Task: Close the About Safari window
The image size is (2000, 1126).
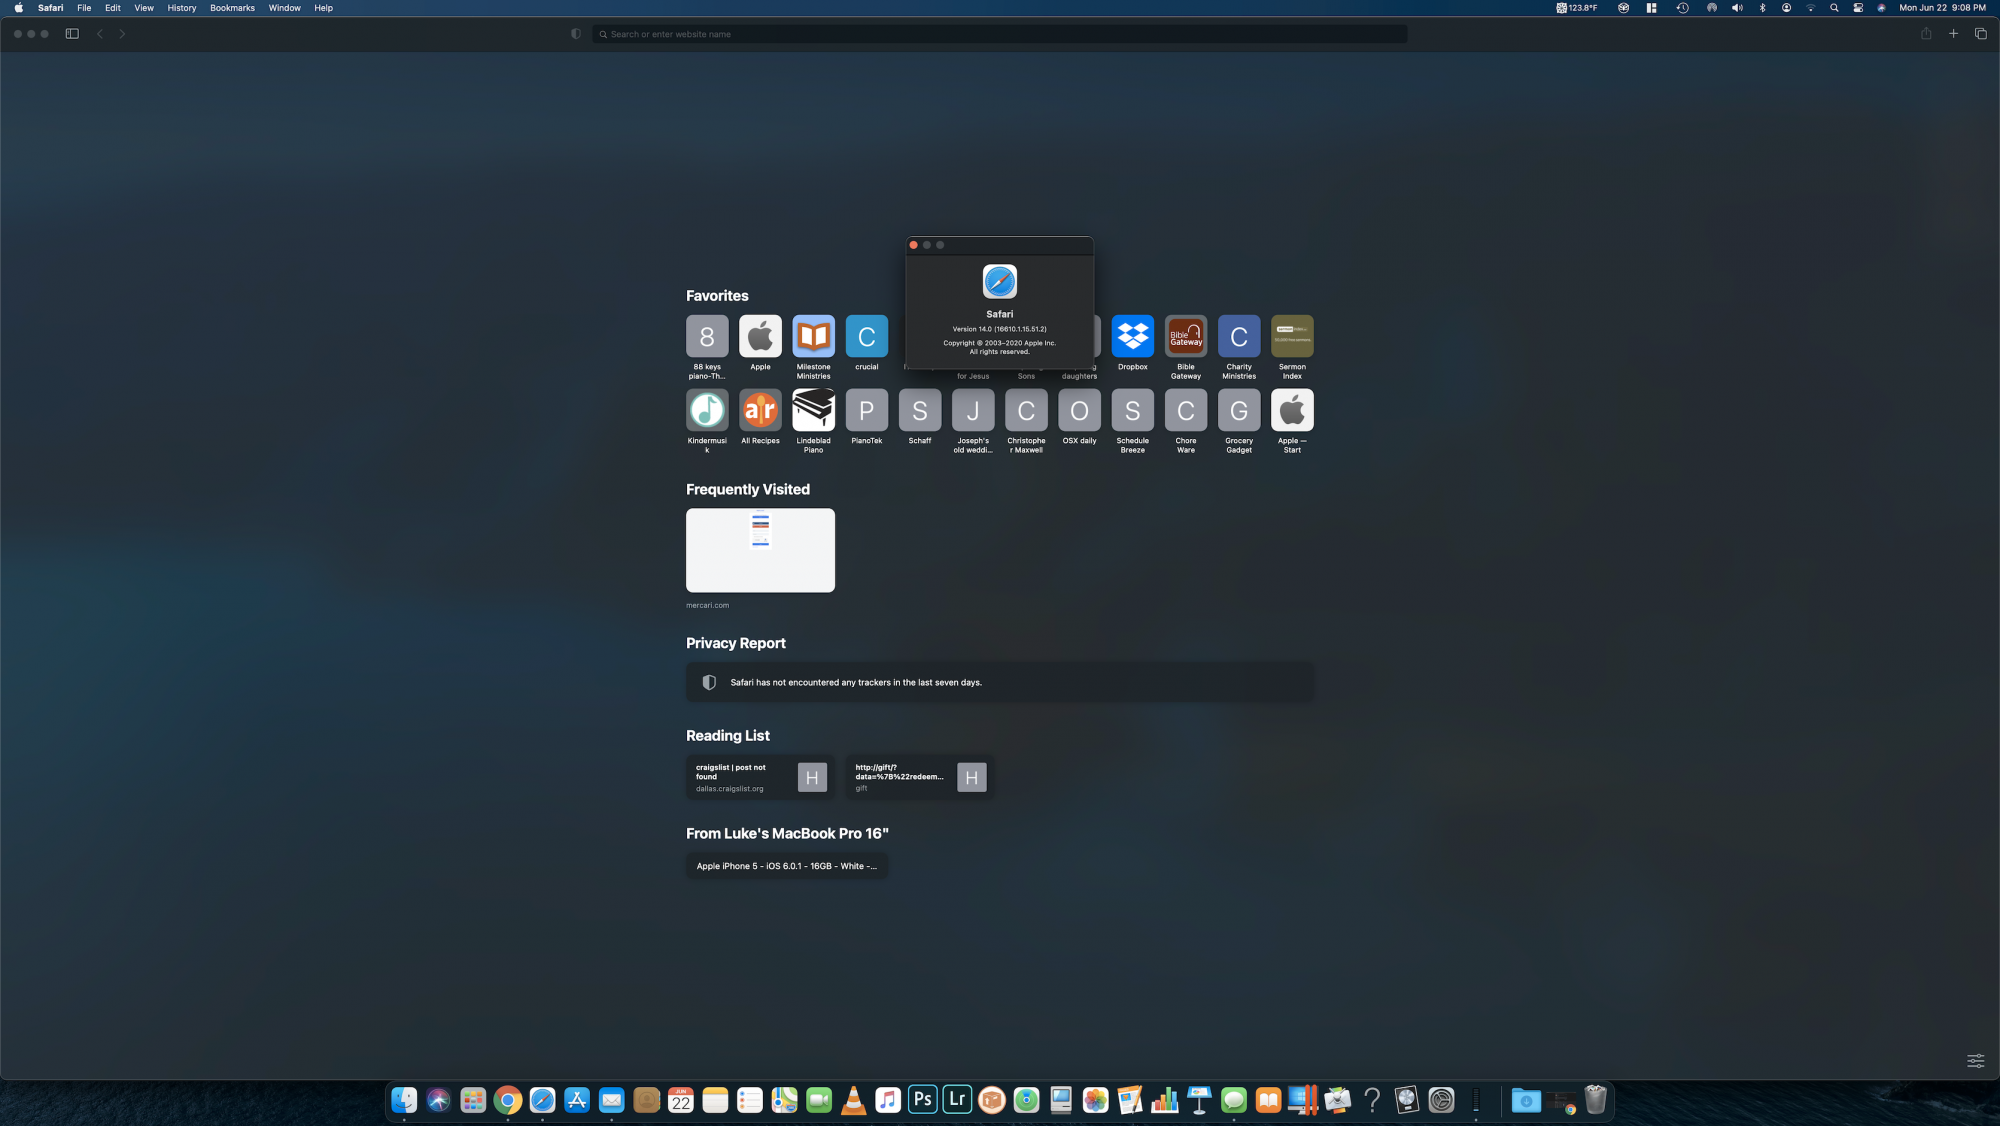Action: point(913,245)
